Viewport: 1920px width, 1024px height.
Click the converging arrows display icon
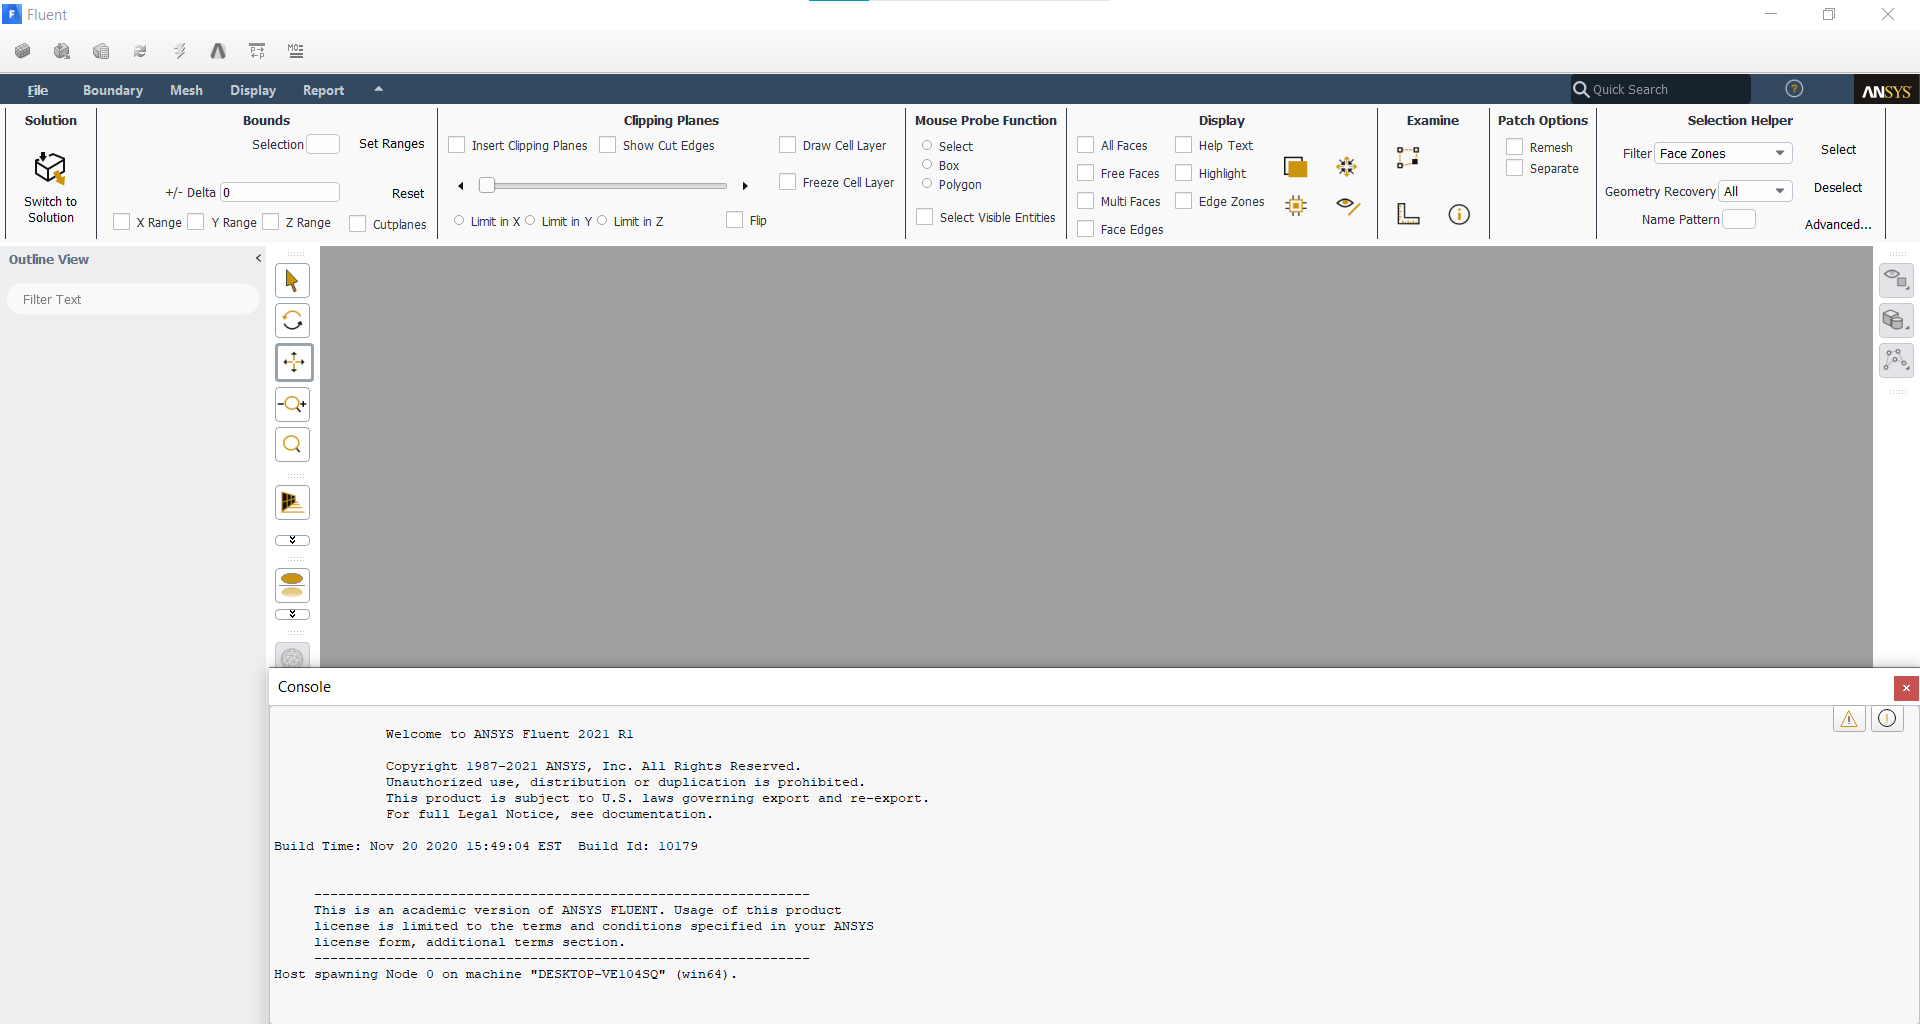[x=1347, y=167]
